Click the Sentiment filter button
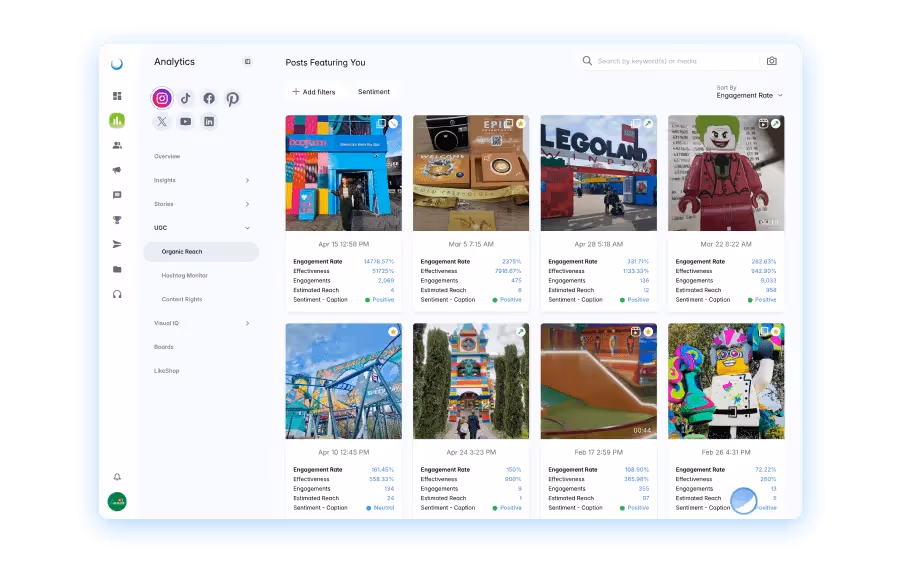Viewport: 900px width, 570px height. [374, 92]
